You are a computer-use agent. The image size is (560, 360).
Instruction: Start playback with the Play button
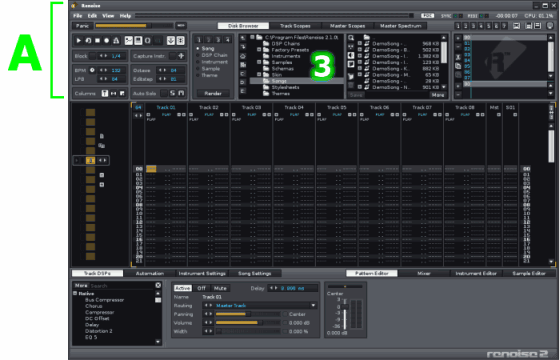(79, 41)
